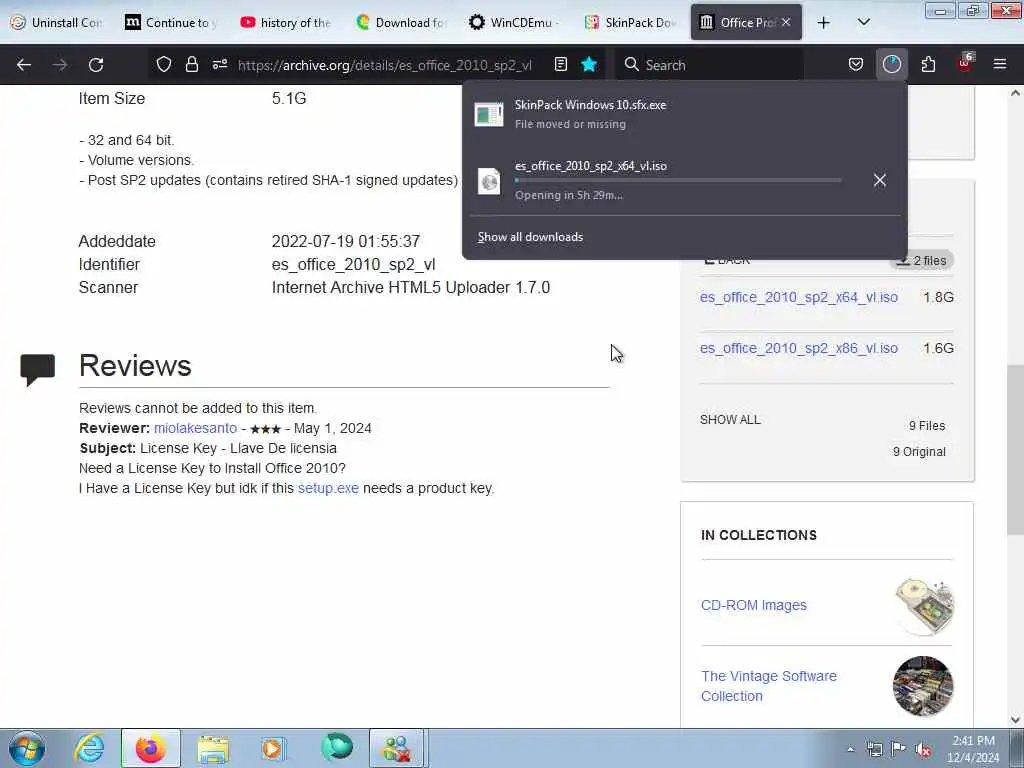The height and width of the screenshot is (768, 1024).
Task: Open site permissions icon in address bar
Action: [220, 64]
